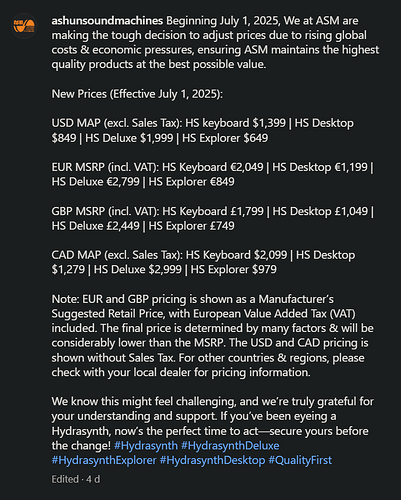
Task: Open the #HydrasynthDeluxe hashtag
Action: coord(230,445)
